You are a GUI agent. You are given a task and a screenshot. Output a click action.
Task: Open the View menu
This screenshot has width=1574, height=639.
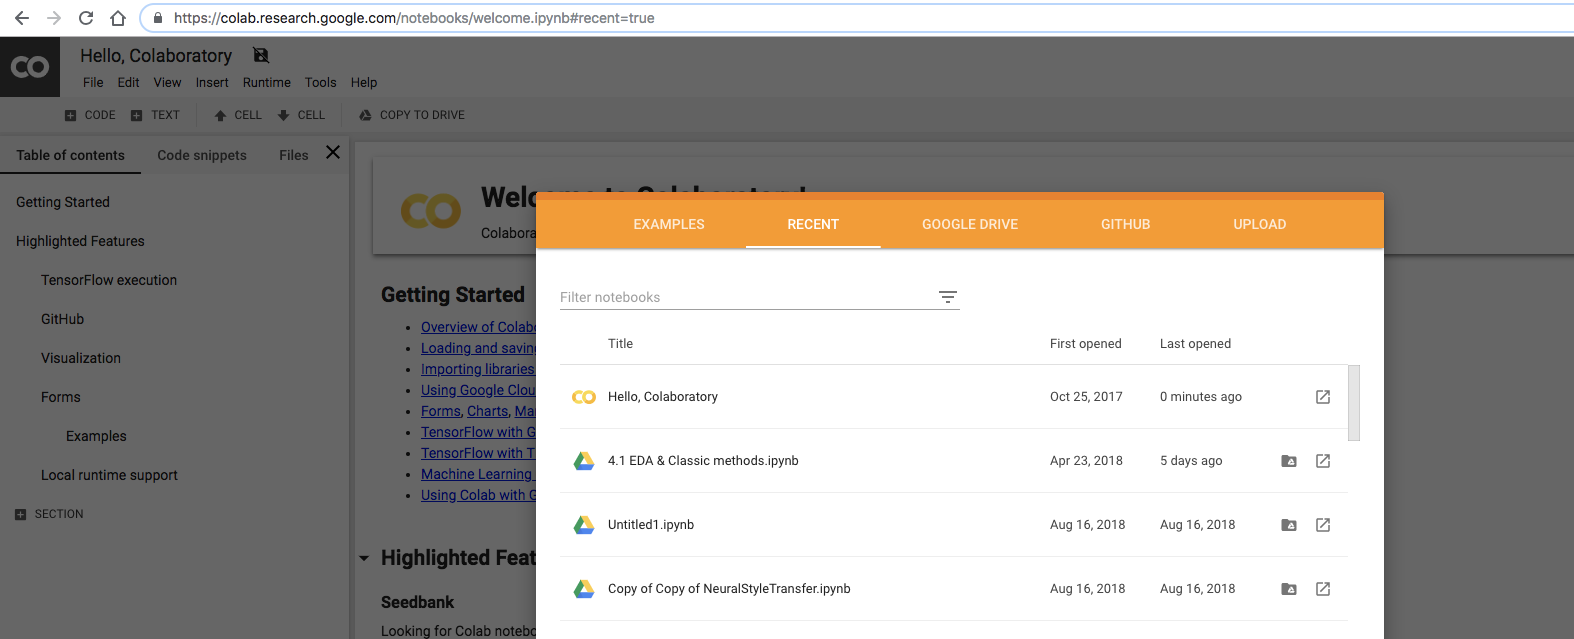167,83
